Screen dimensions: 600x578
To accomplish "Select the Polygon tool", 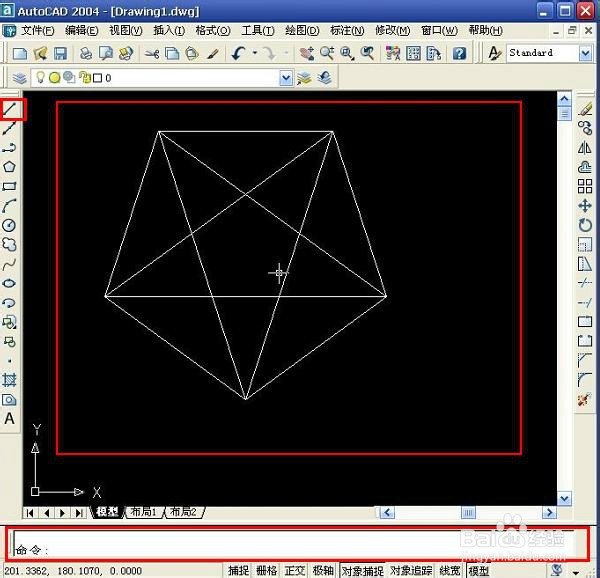I will [10, 167].
